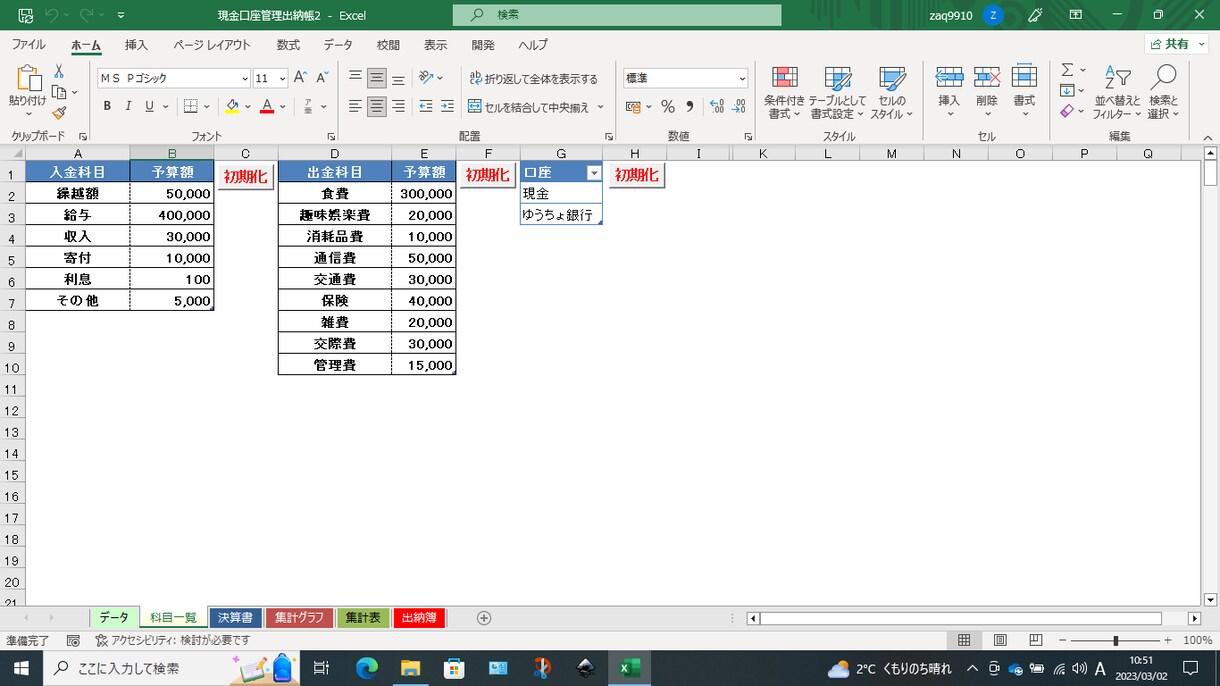This screenshot has height=686, width=1220.
Task: Open the number format dropdown (標準)
Action: pos(742,78)
